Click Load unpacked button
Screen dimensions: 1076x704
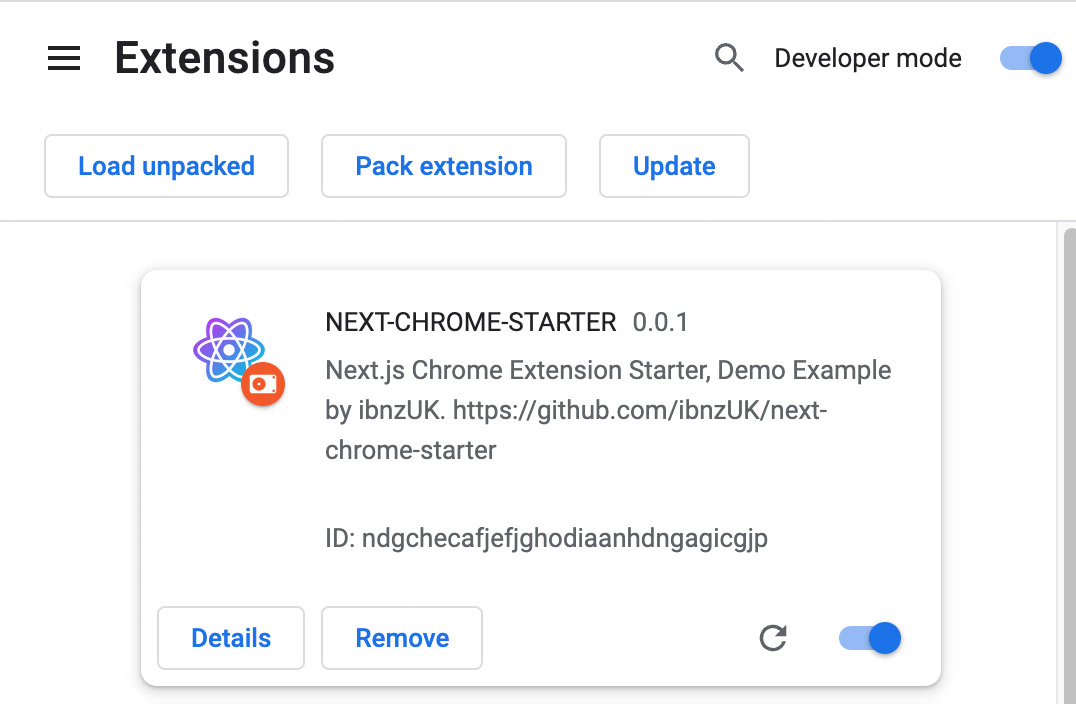166,166
